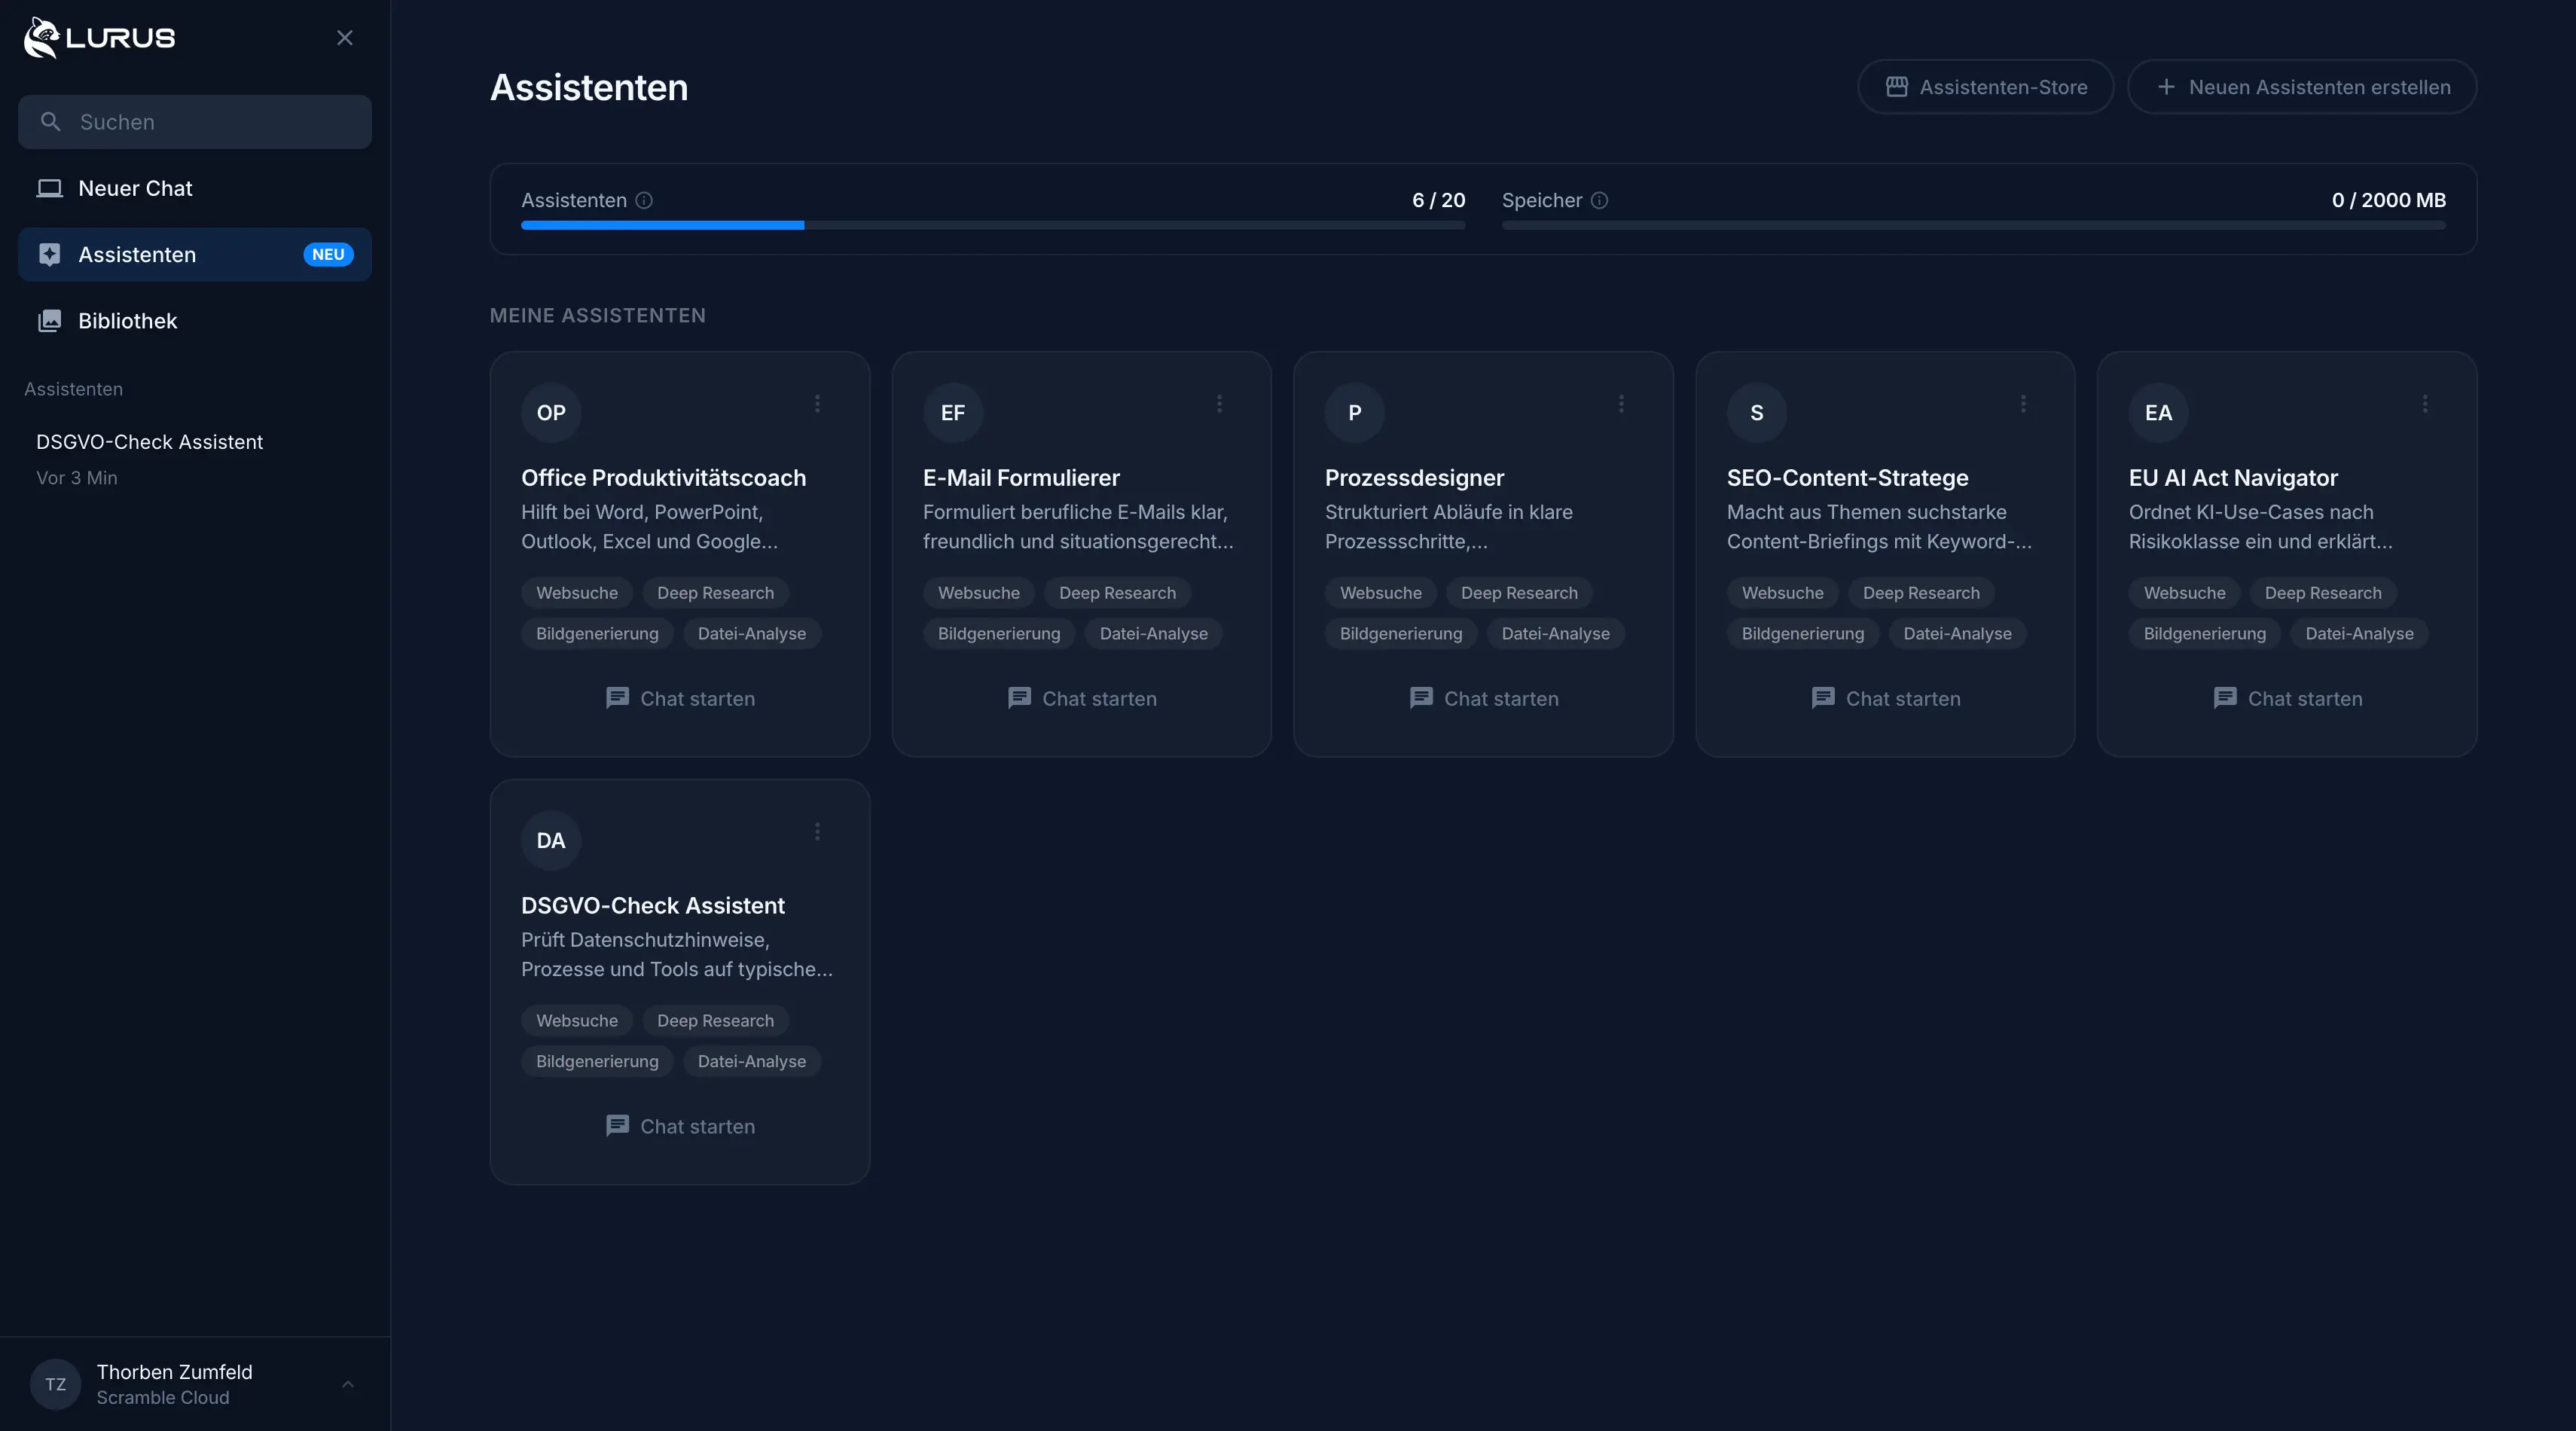Open the Assistenten-Store

click(1985, 87)
